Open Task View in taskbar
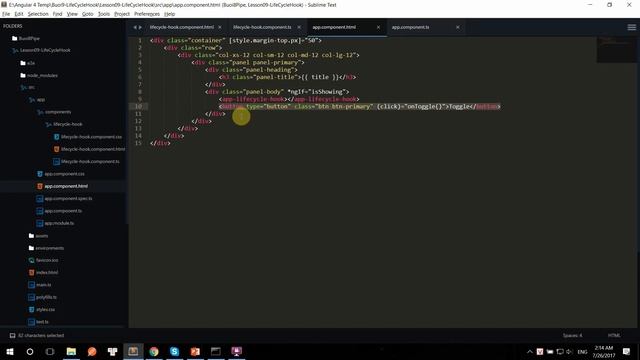This screenshot has height=360, width=640. 50,351
